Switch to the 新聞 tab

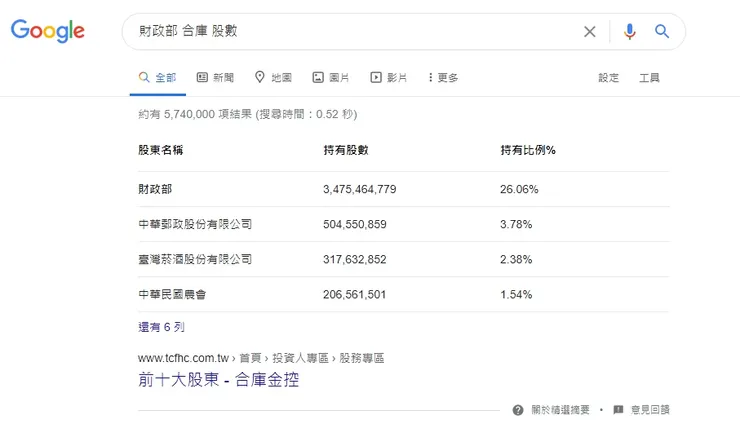pos(215,78)
